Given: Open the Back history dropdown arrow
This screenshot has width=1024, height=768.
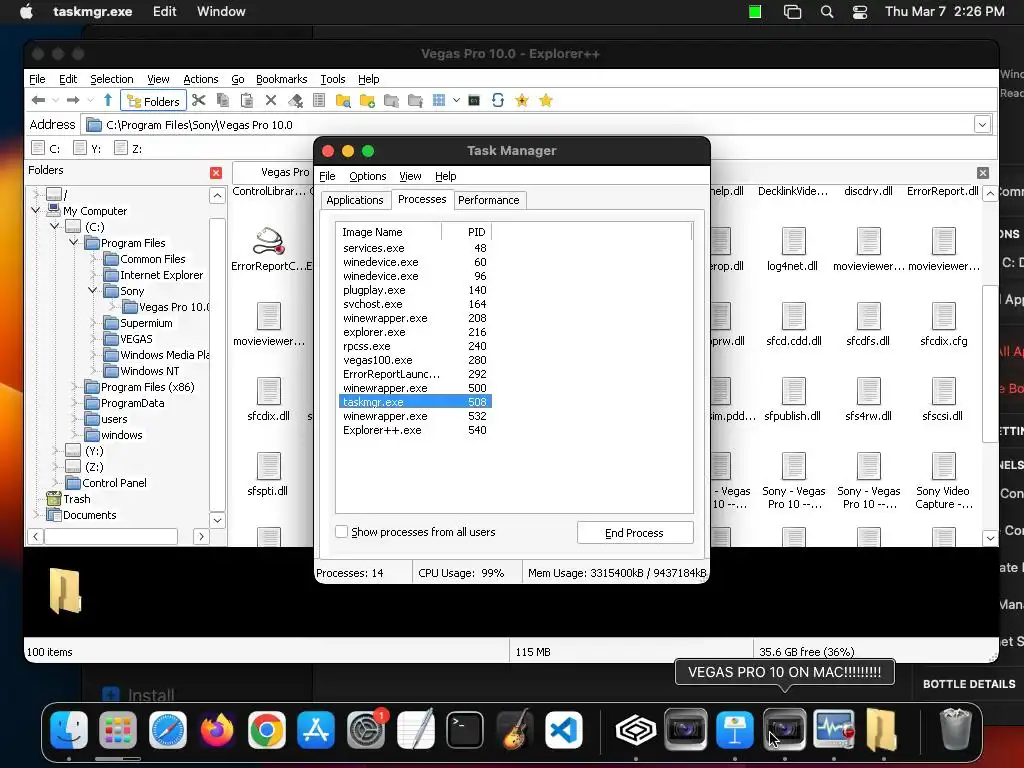Looking at the screenshot, I should 55,101.
